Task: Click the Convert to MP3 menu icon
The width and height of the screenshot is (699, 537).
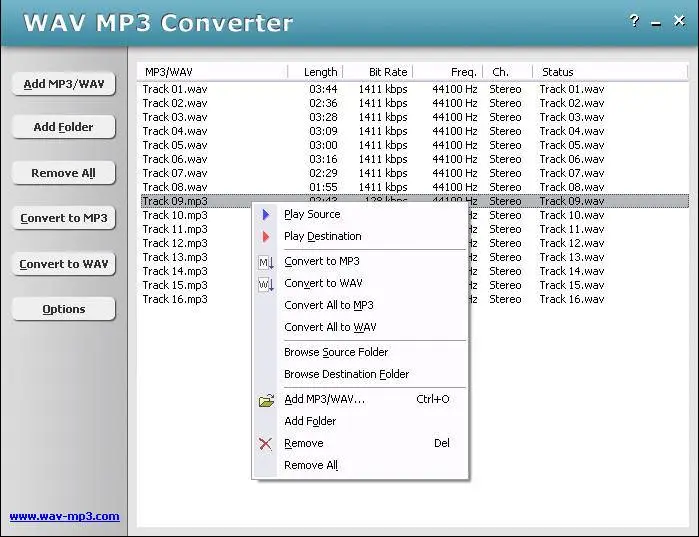Action: coord(266,262)
